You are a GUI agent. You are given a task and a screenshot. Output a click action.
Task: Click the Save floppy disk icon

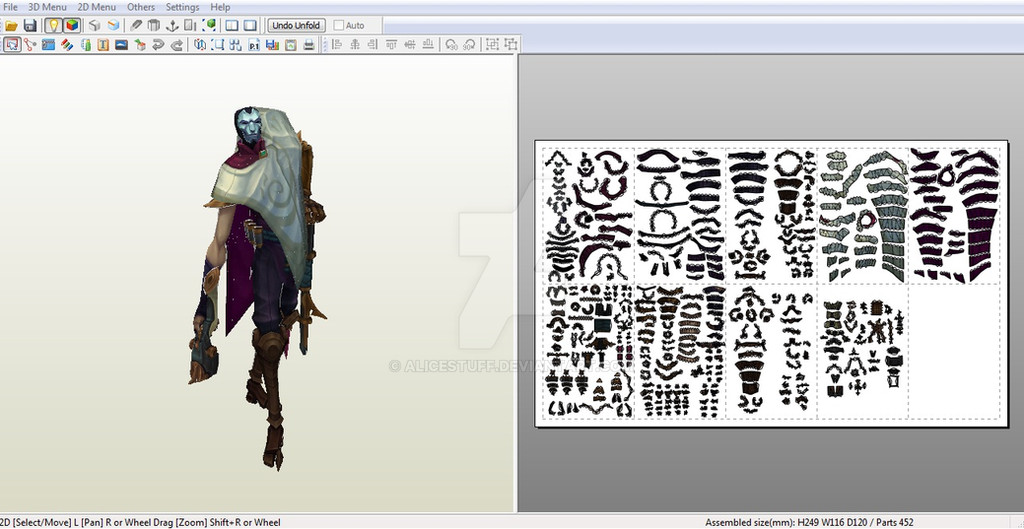click(30, 25)
